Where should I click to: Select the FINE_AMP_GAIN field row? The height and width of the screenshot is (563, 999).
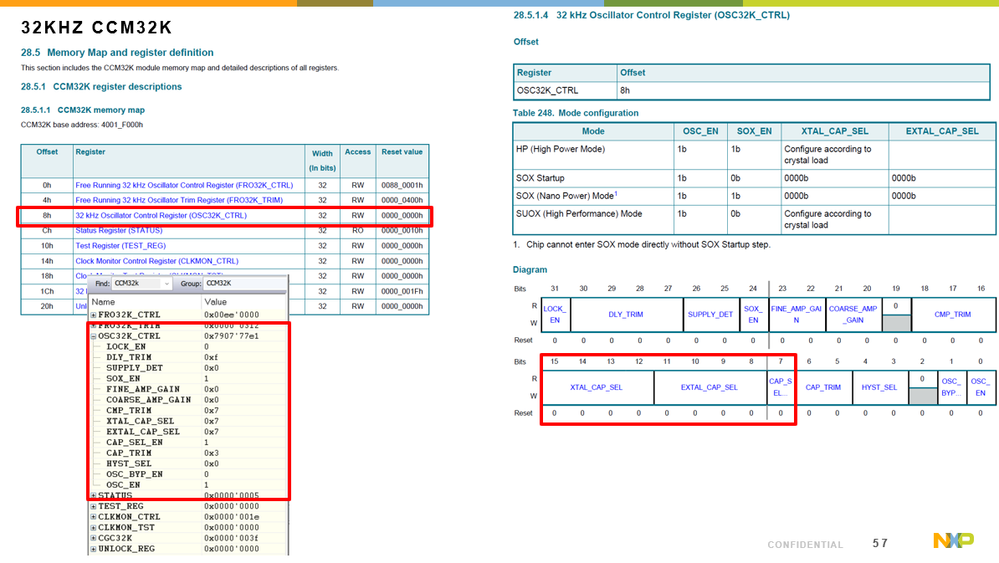coord(188,389)
